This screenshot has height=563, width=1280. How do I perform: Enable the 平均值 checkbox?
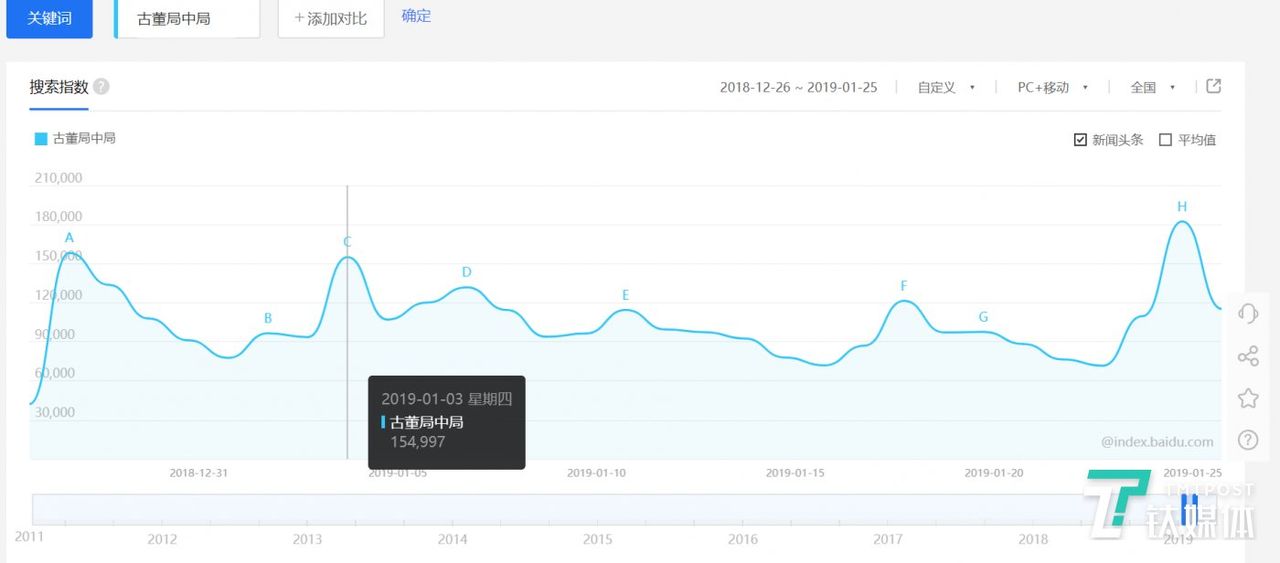1165,140
